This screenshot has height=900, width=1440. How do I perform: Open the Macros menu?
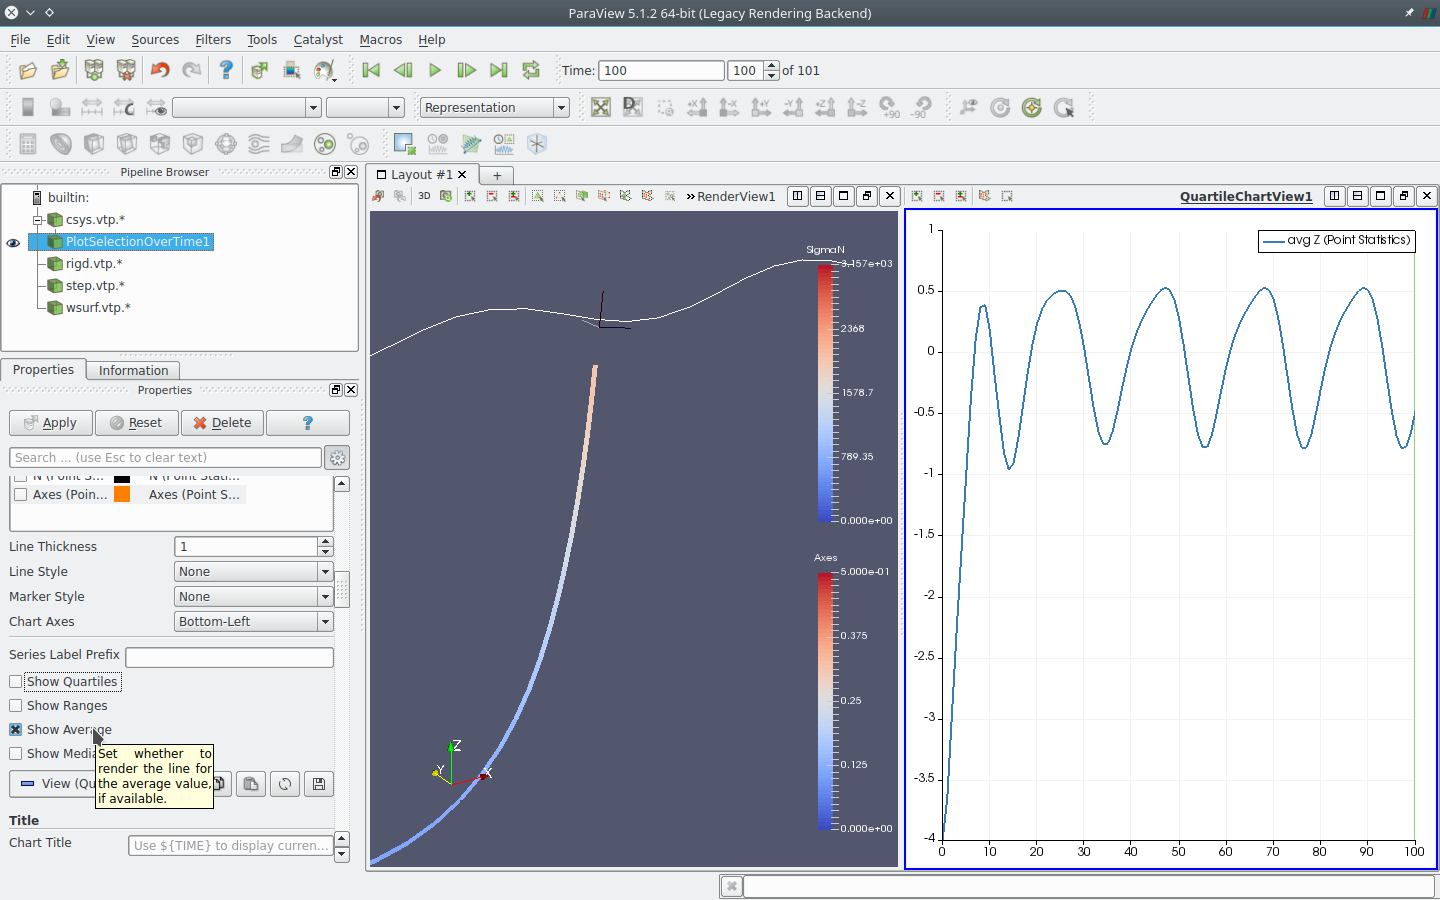pyautogui.click(x=381, y=40)
